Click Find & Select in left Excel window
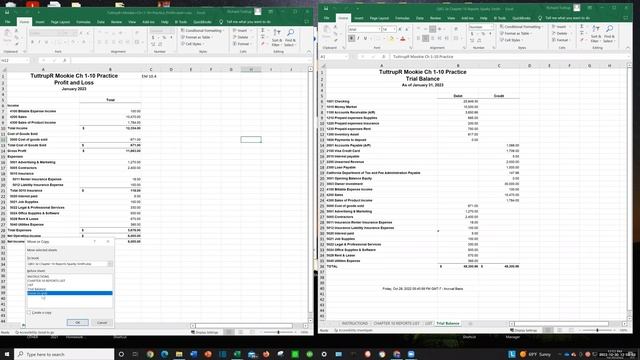 click(x=290, y=38)
